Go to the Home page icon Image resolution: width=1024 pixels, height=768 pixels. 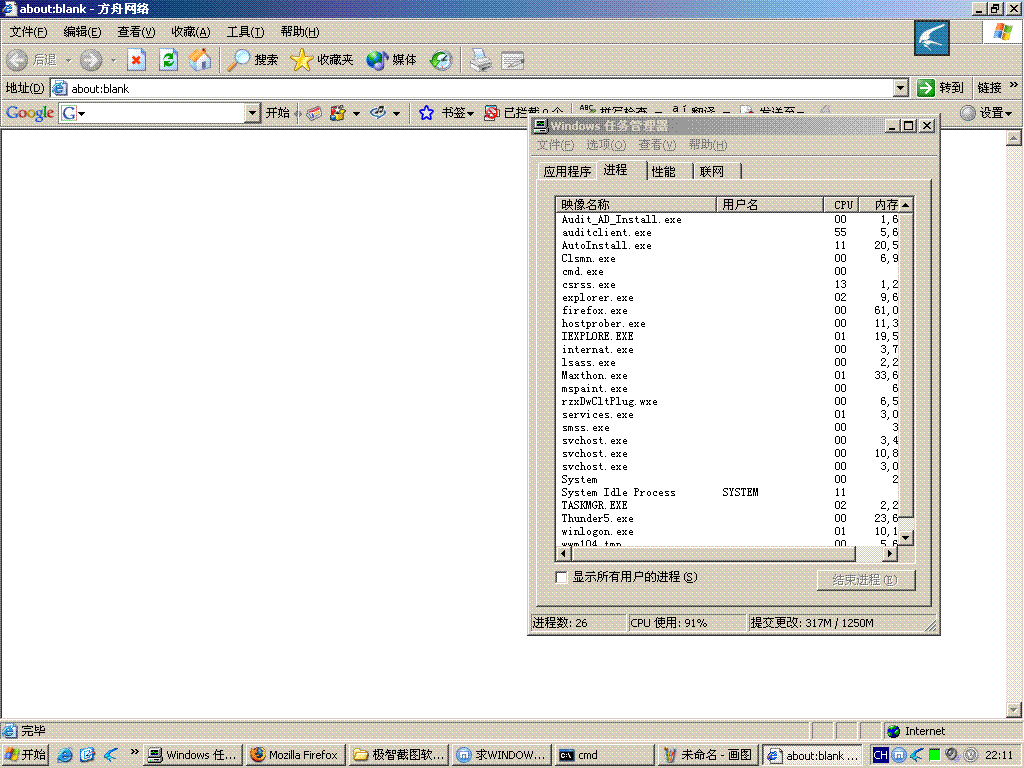point(201,60)
